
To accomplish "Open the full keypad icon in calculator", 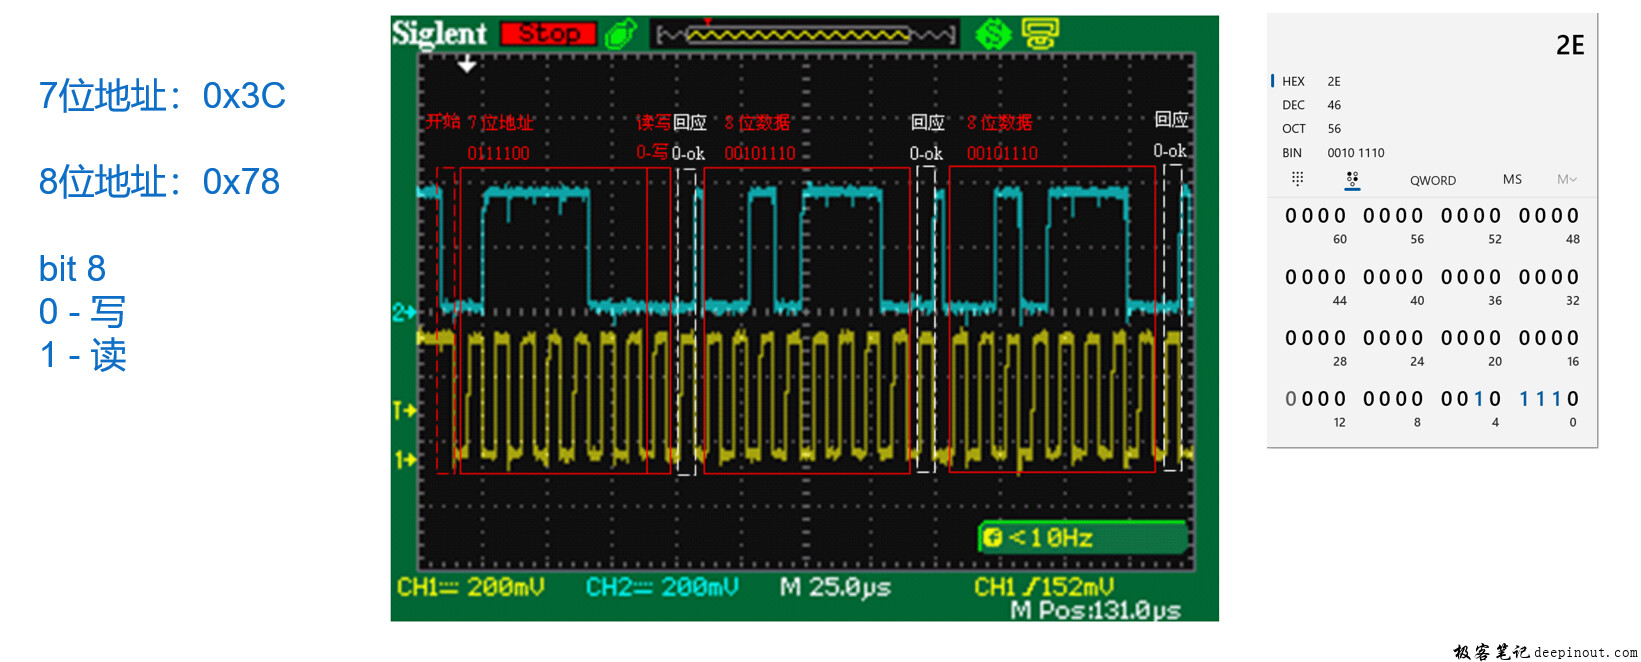I will click(1297, 179).
